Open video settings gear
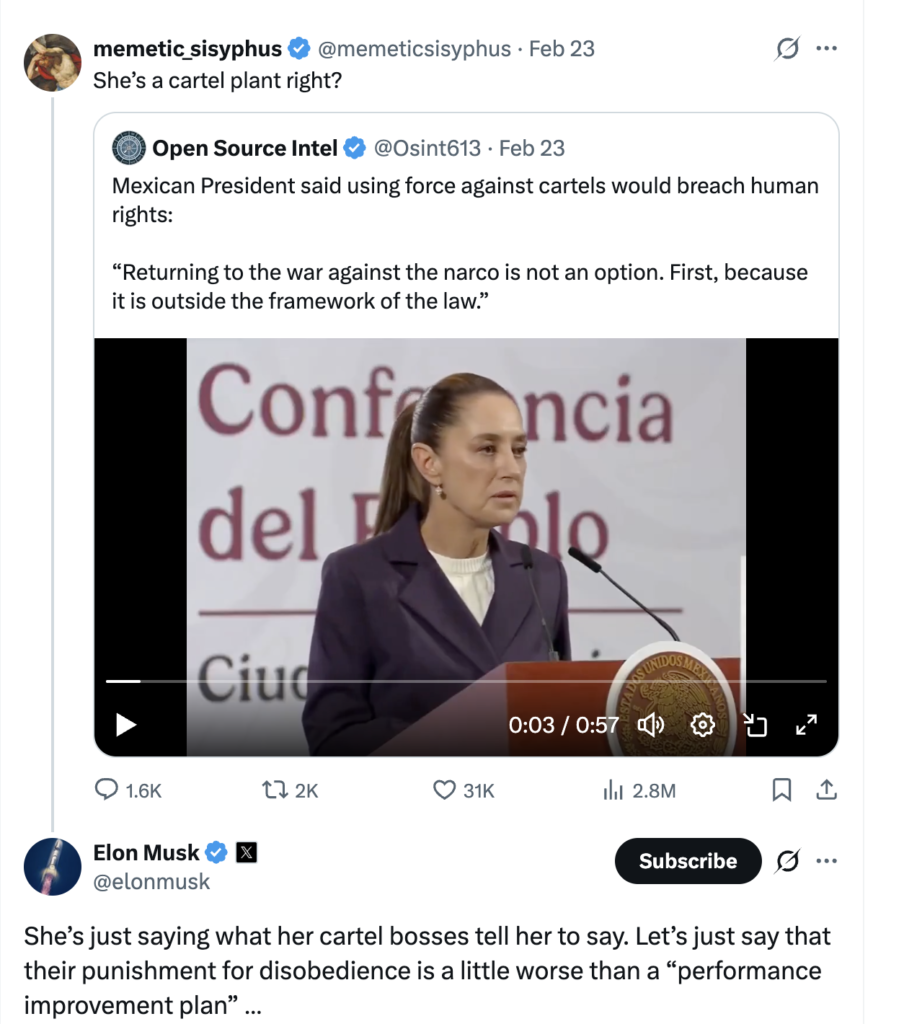 pos(703,724)
